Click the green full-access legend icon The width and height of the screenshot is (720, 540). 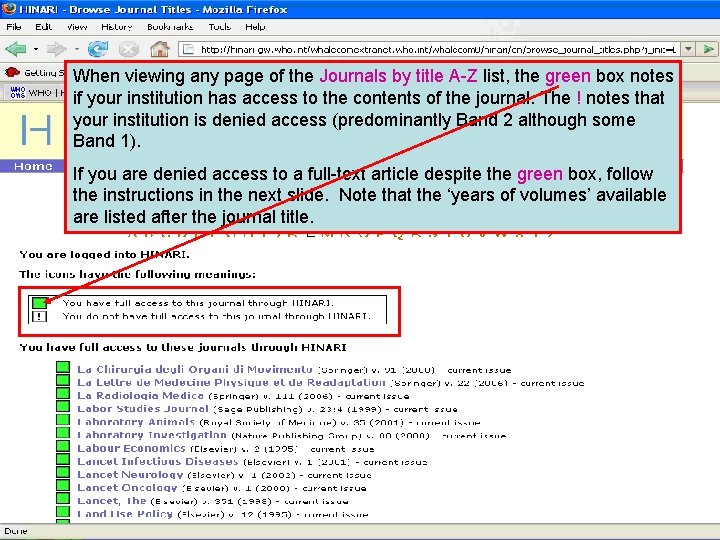(x=39, y=303)
